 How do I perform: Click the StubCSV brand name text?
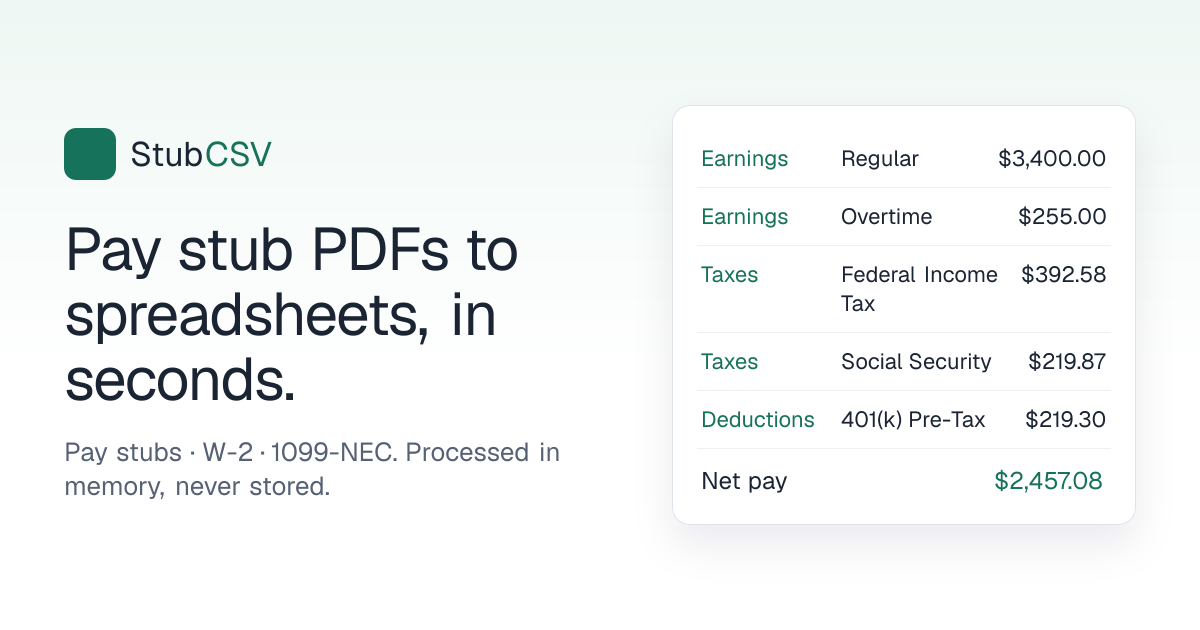tap(201, 154)
